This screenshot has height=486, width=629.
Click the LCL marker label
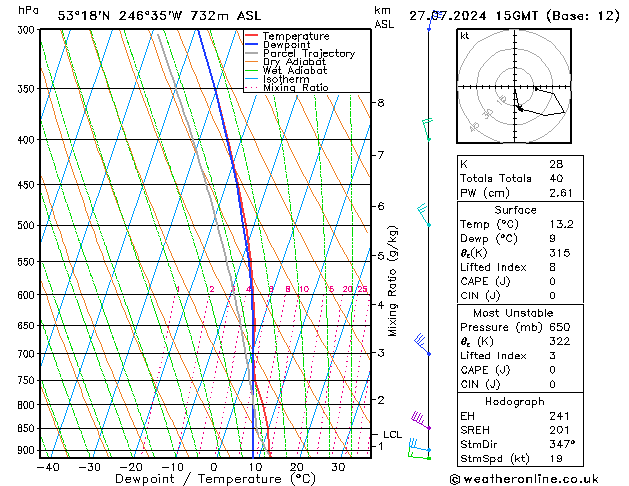[x=392, y=435]
